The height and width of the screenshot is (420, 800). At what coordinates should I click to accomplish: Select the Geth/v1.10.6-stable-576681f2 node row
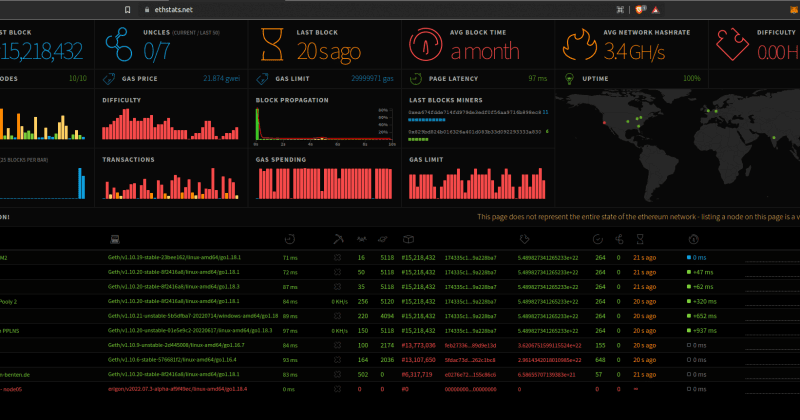(x=400, y=360)
